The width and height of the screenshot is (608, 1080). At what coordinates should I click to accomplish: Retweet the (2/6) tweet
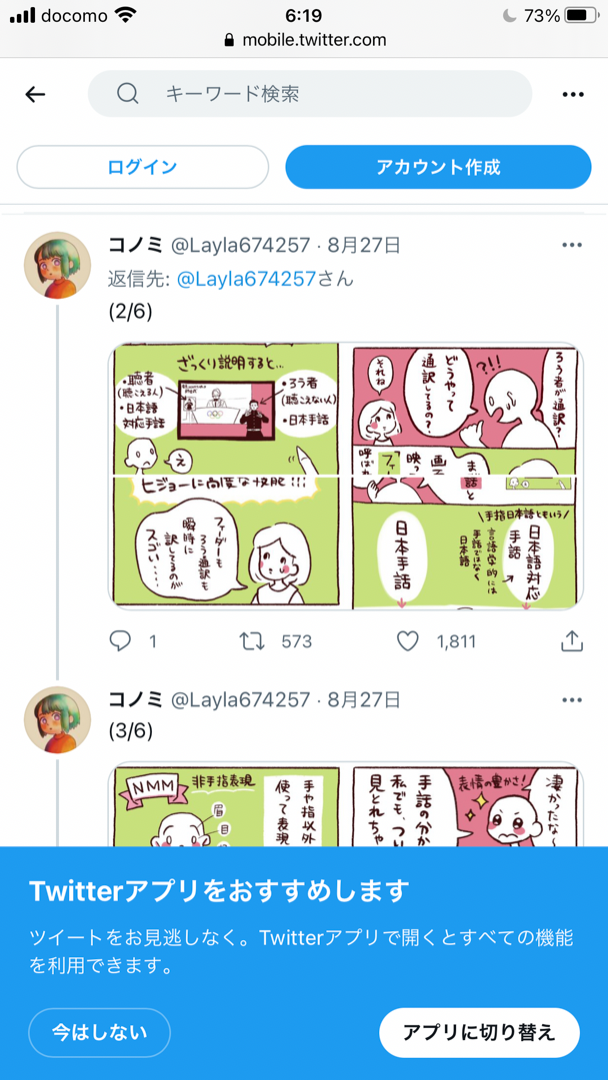pos(251,641)
